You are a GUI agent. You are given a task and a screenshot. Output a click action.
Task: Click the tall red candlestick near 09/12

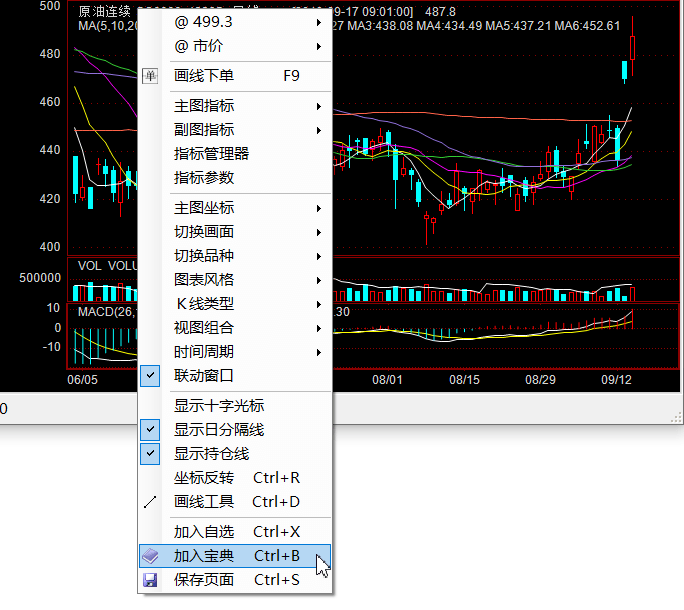(x=633, y=47)
